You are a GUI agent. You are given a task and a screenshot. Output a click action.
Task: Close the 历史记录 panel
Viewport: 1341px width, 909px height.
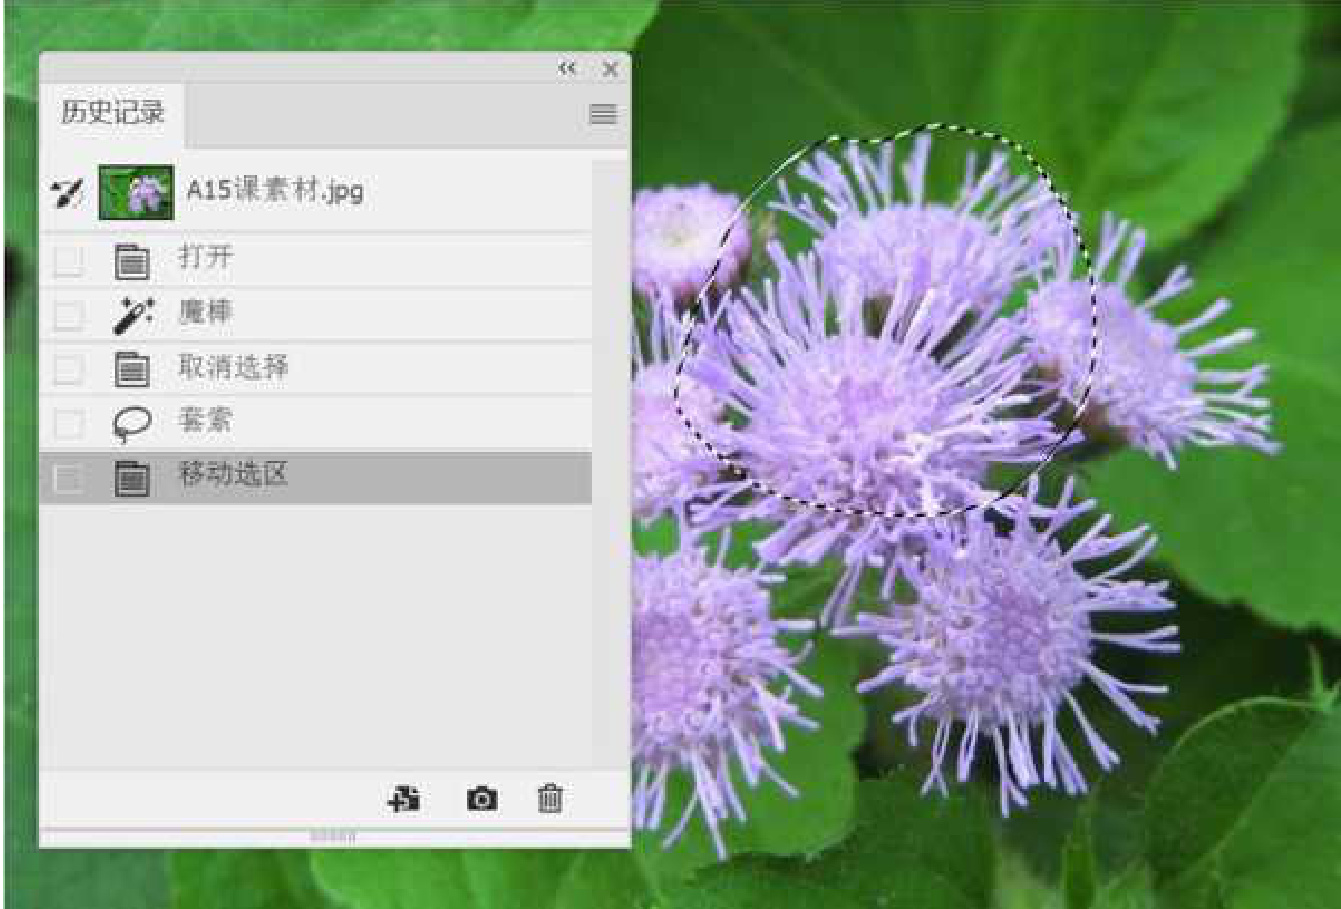point(610,69)
